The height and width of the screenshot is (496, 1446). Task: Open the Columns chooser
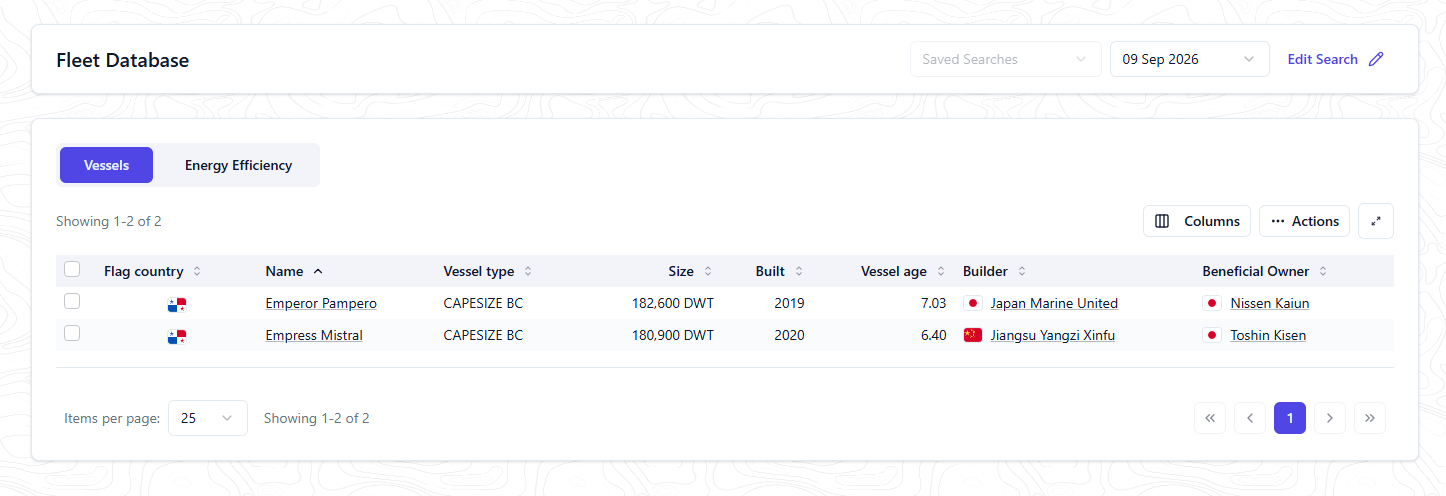tap(1197, 221)
